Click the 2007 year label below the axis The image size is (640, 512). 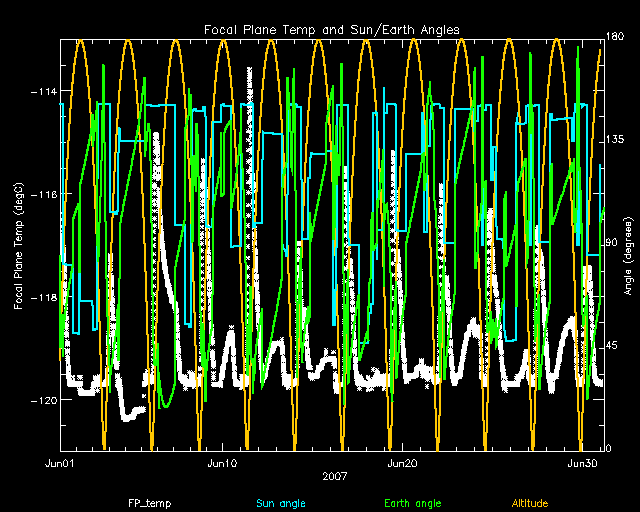[331, 478]
